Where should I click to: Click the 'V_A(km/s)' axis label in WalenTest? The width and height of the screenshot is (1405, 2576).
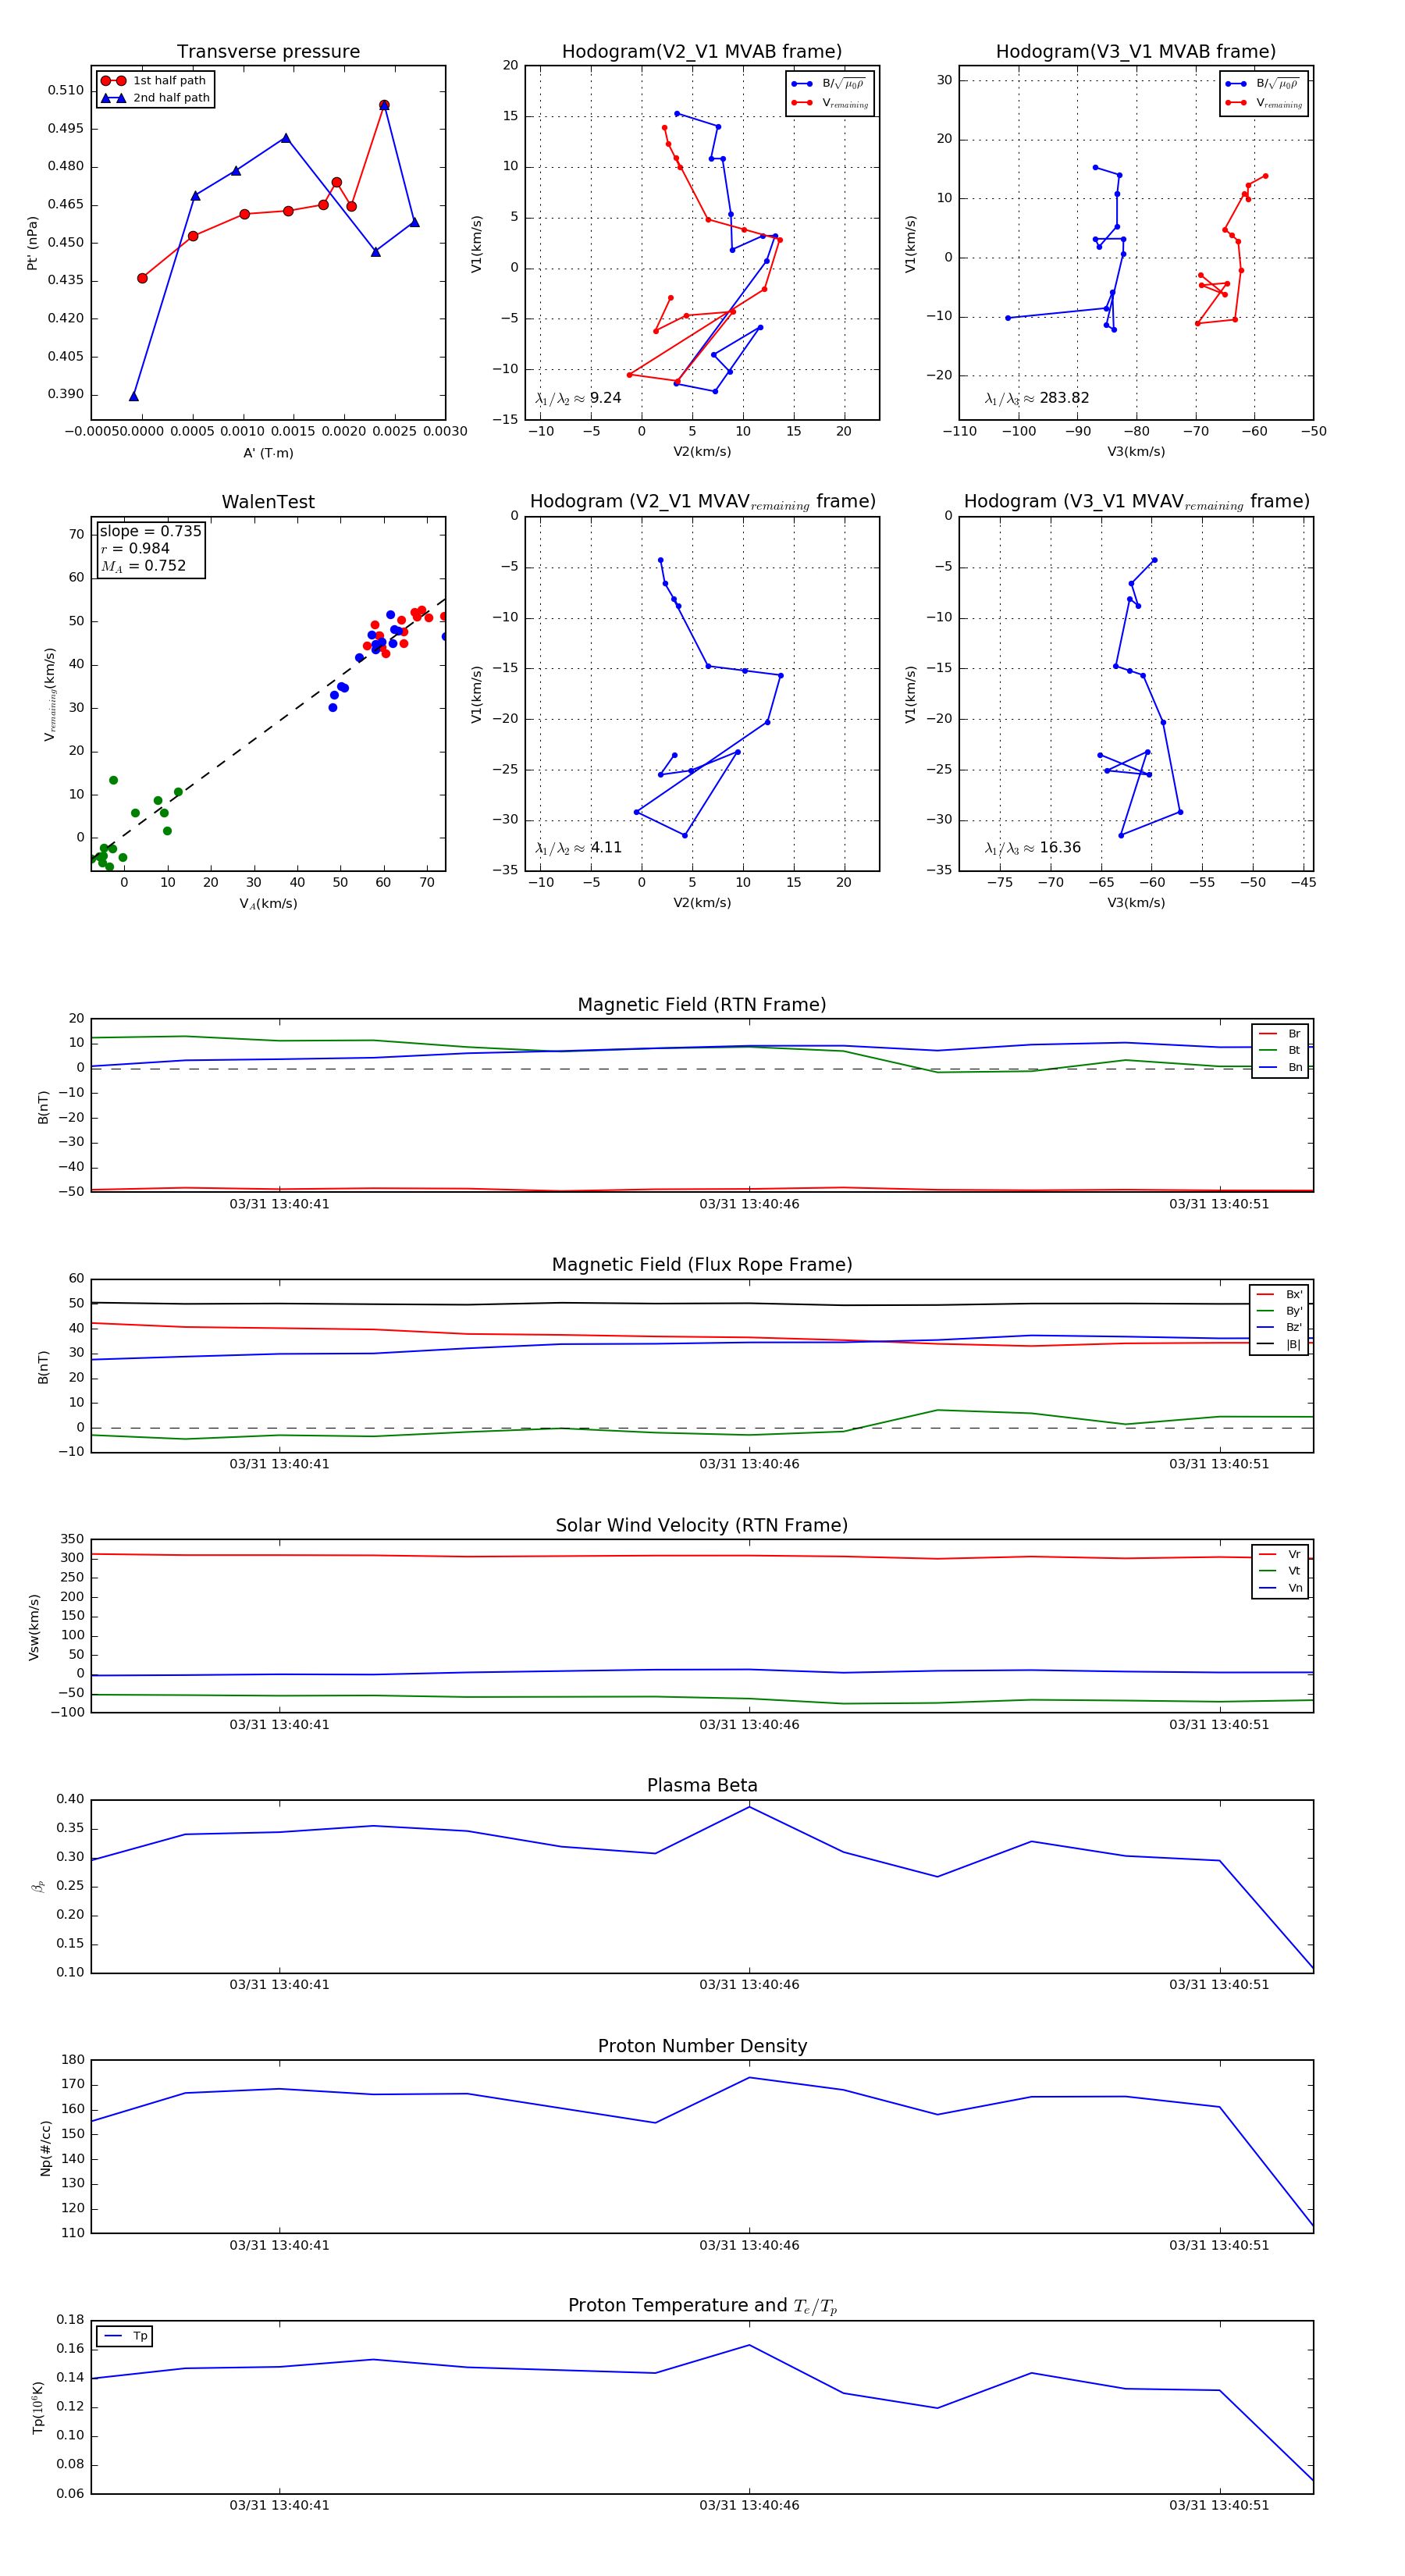click(268, 904)
